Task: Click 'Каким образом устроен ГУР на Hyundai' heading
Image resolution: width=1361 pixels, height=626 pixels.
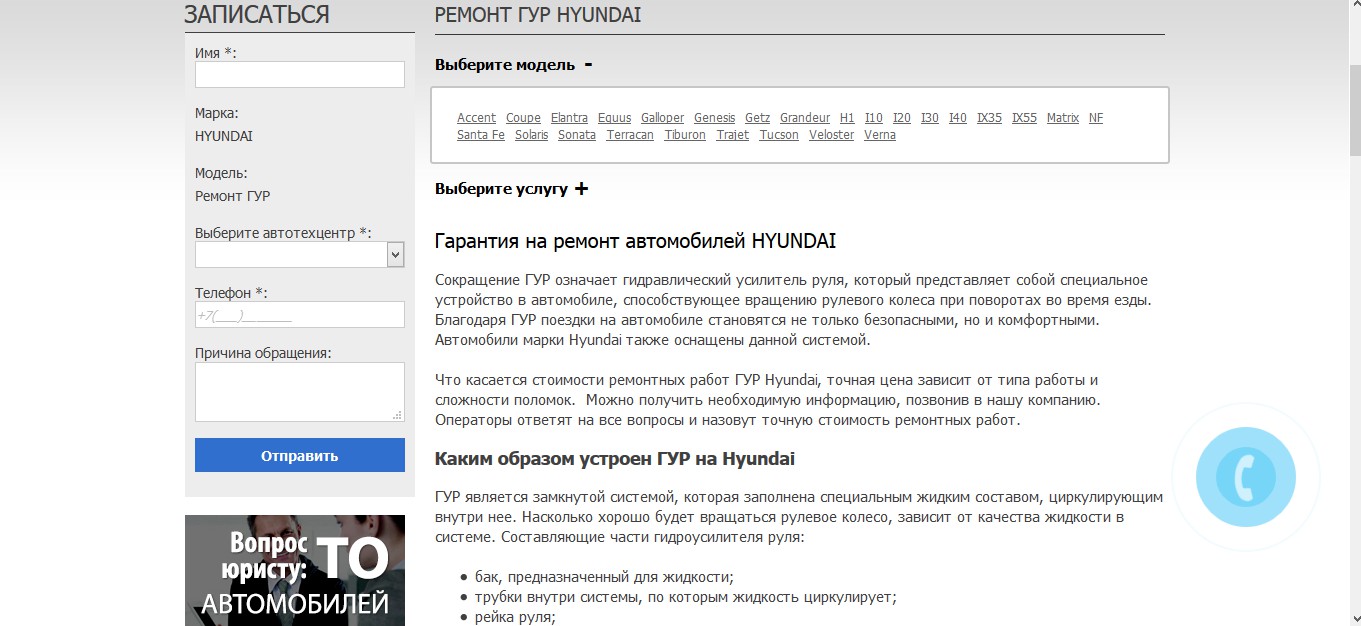Action: tap(615, 459)
